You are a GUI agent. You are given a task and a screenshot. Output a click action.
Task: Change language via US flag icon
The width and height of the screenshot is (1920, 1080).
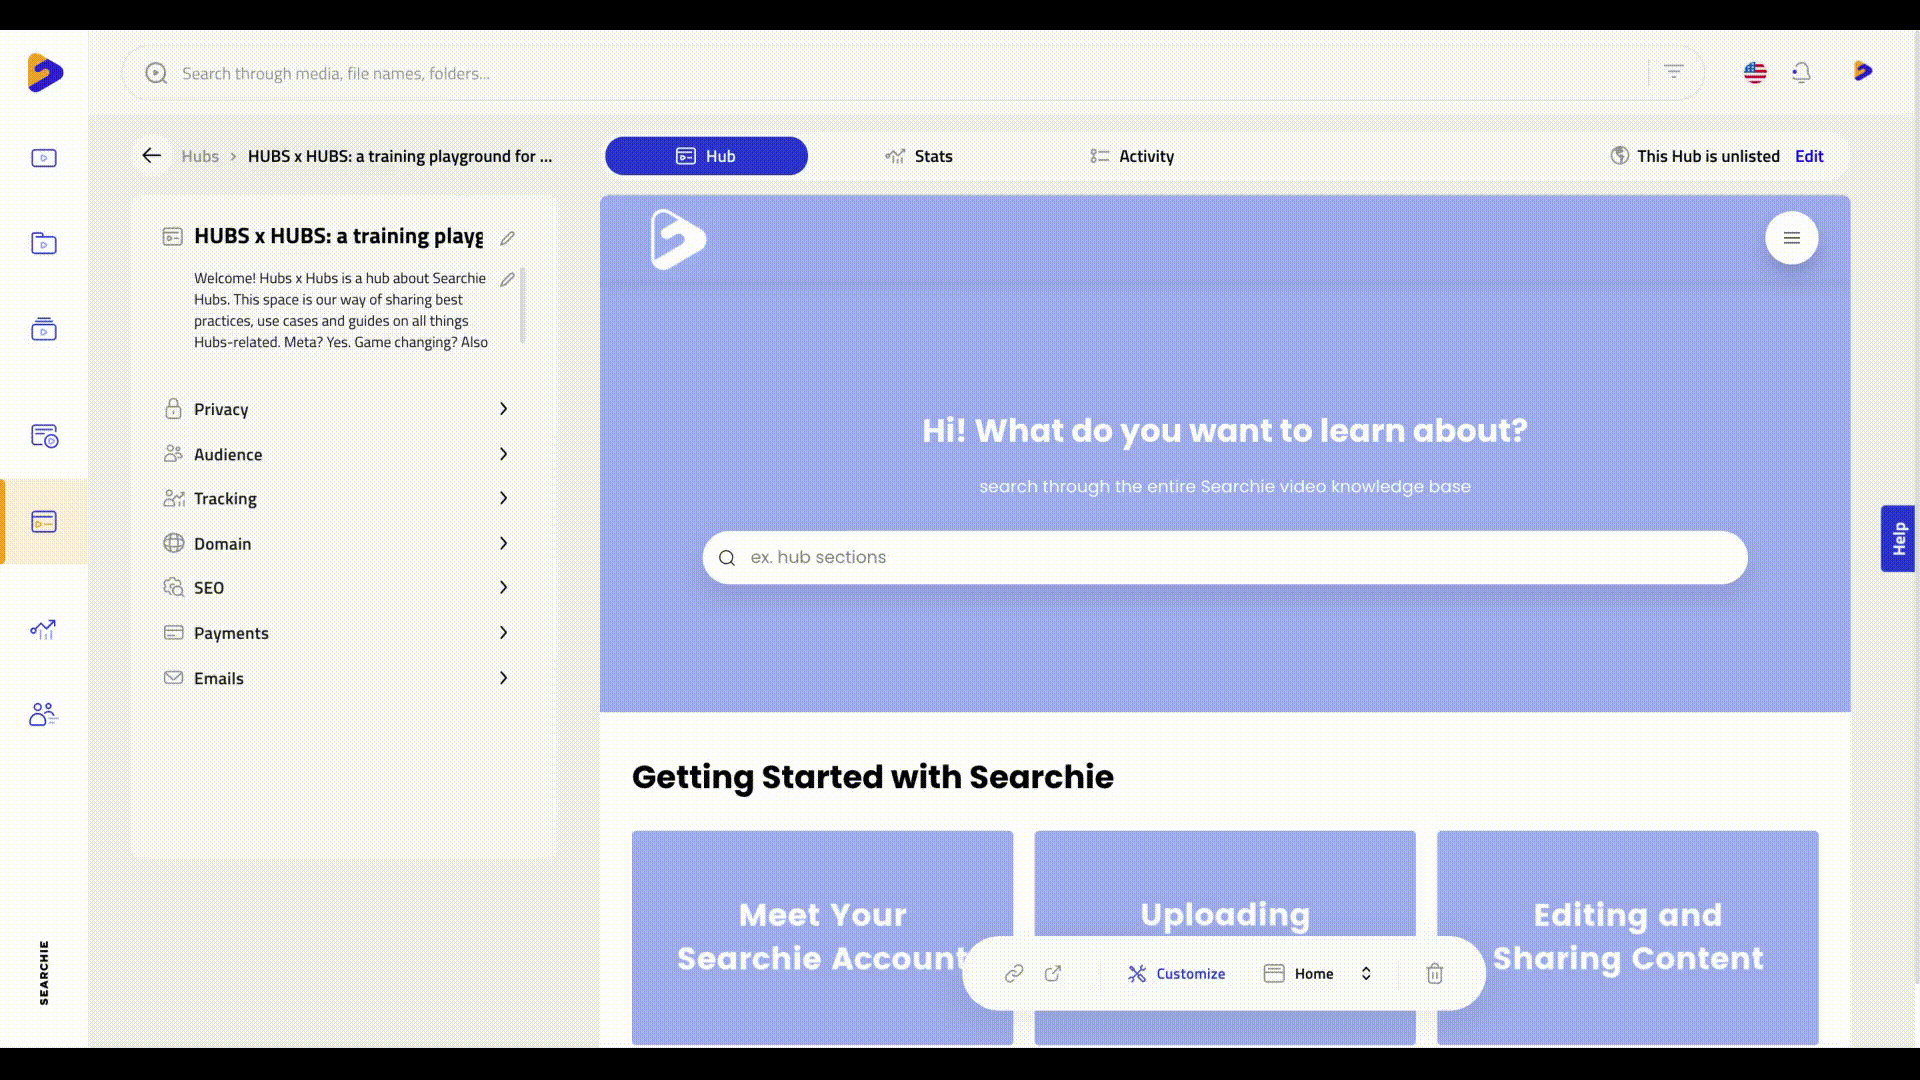click(1755, 72)
